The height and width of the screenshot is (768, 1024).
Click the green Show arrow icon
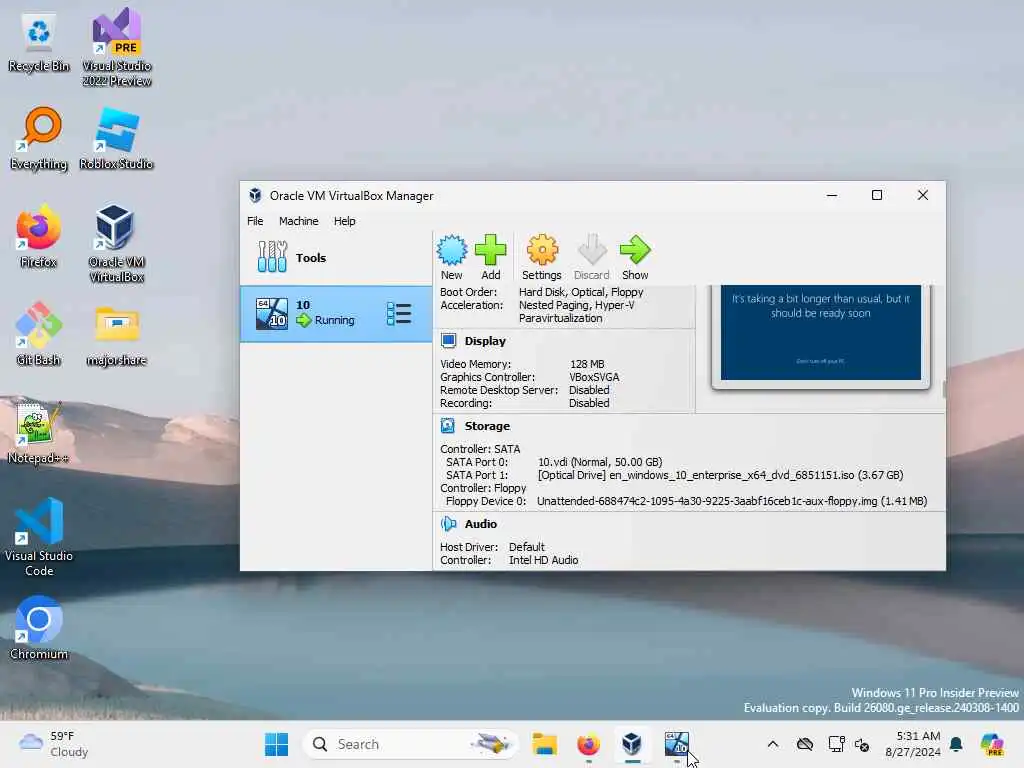[635, 251]
